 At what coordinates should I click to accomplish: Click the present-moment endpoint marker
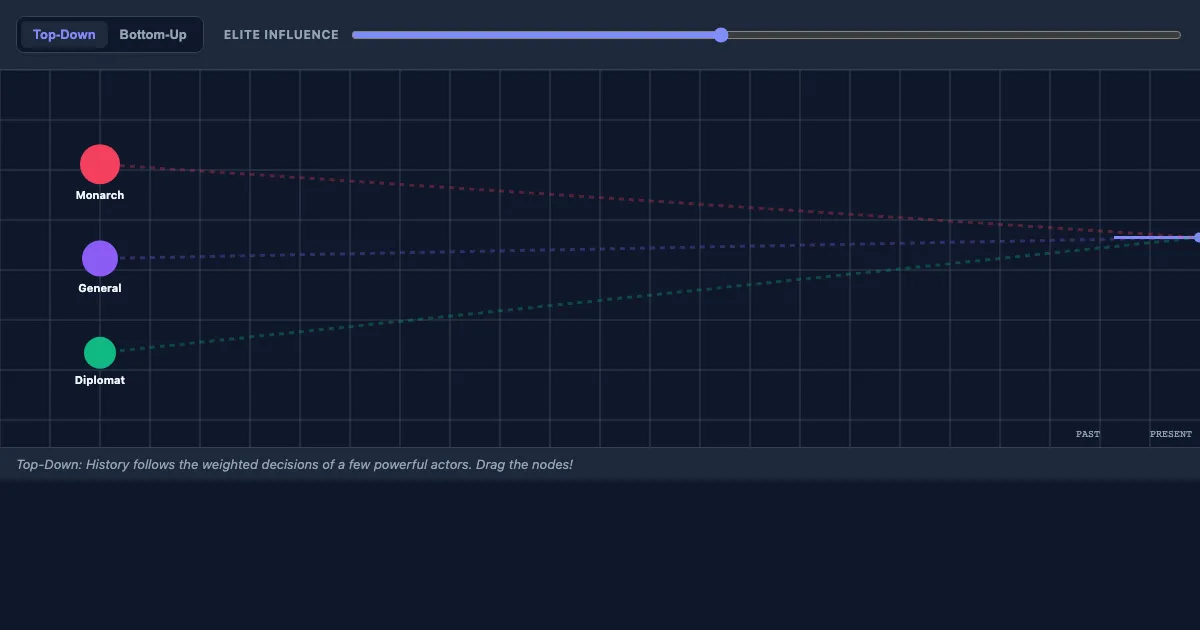point(1197,237)
